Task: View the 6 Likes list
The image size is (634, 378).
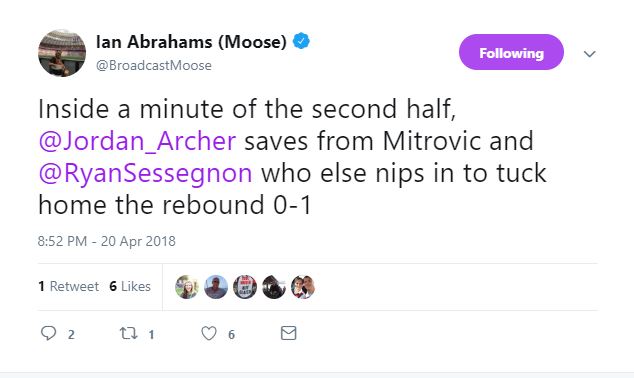Action: [x=130, y=286]
